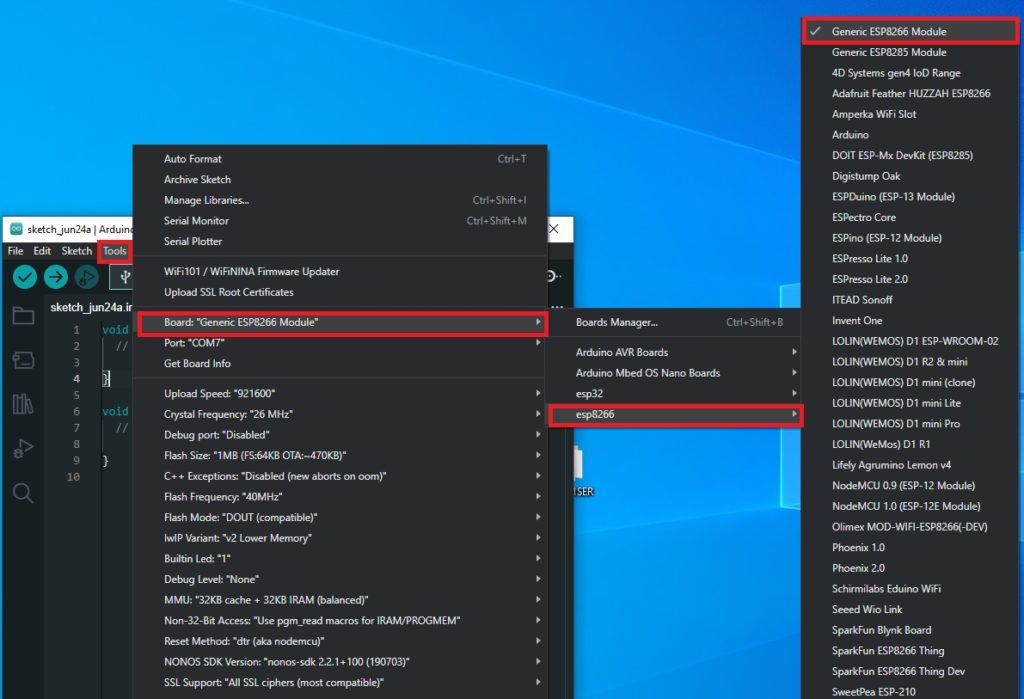Open the Sketchbook folder icon in sidebar
1024x699 pixels.
[22, 317]
